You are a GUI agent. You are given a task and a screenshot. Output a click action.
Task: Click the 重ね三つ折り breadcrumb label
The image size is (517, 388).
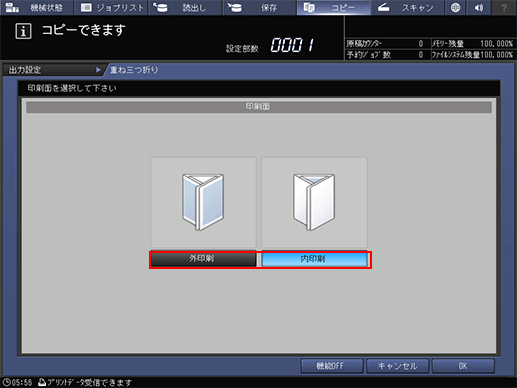(x=134, y=70)
